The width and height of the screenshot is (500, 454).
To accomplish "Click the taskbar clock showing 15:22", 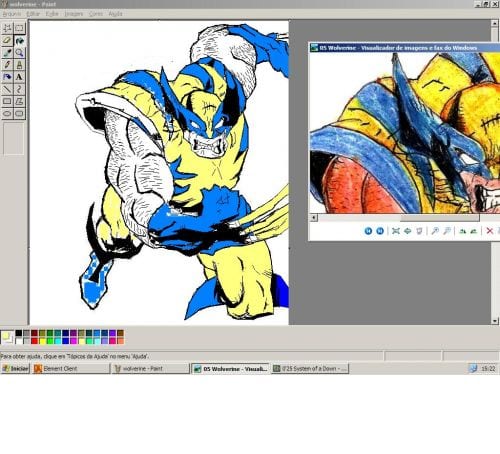I will pos(488,369).
